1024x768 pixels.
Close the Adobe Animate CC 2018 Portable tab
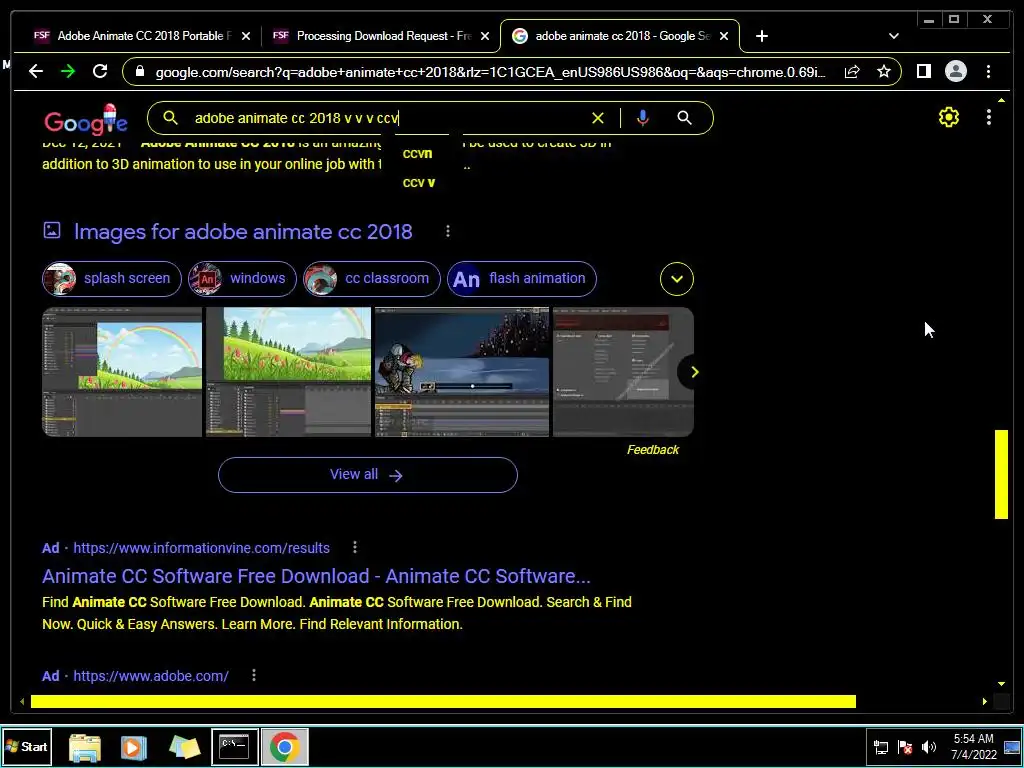246,36
